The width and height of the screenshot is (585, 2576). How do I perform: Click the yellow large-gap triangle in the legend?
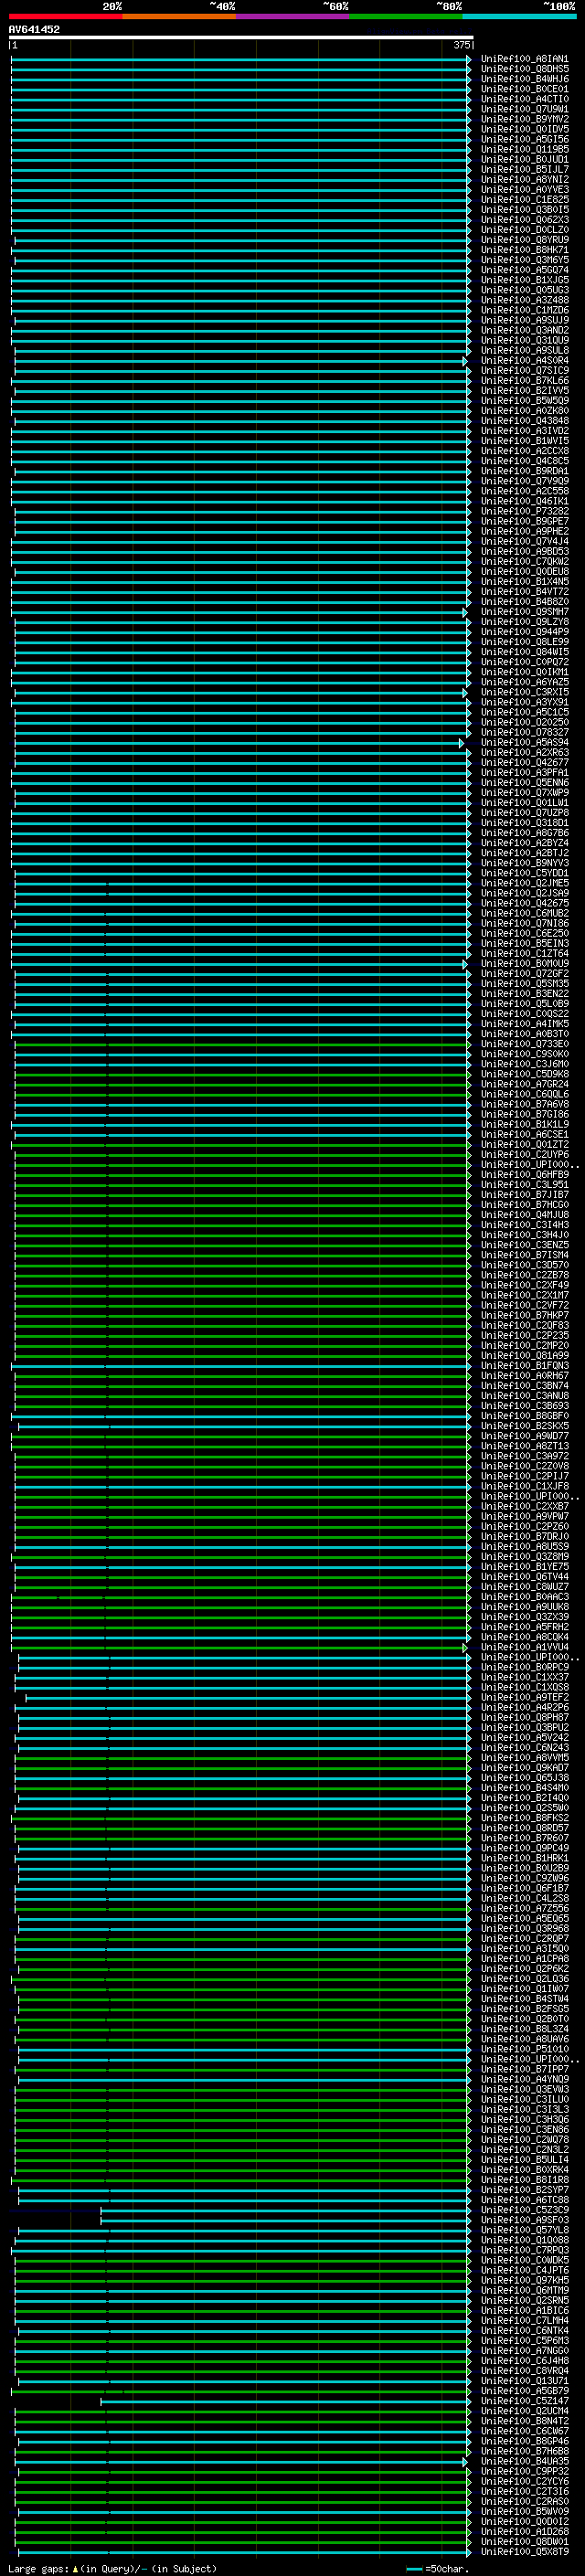coord(75,2568)
